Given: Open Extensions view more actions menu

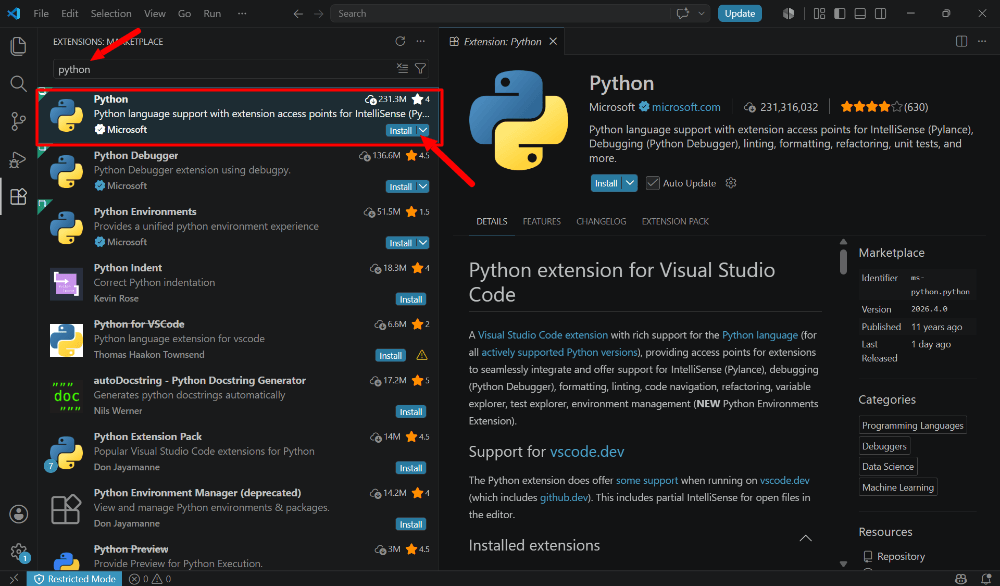Looking at the screenshot, I should pyautogui.click(x=420, y=41).
